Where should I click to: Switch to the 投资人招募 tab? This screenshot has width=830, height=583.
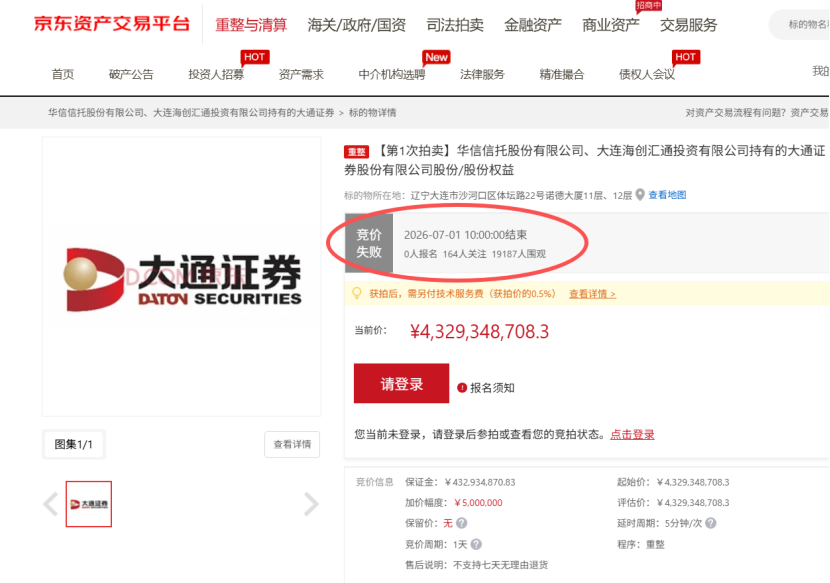point(216,74)
